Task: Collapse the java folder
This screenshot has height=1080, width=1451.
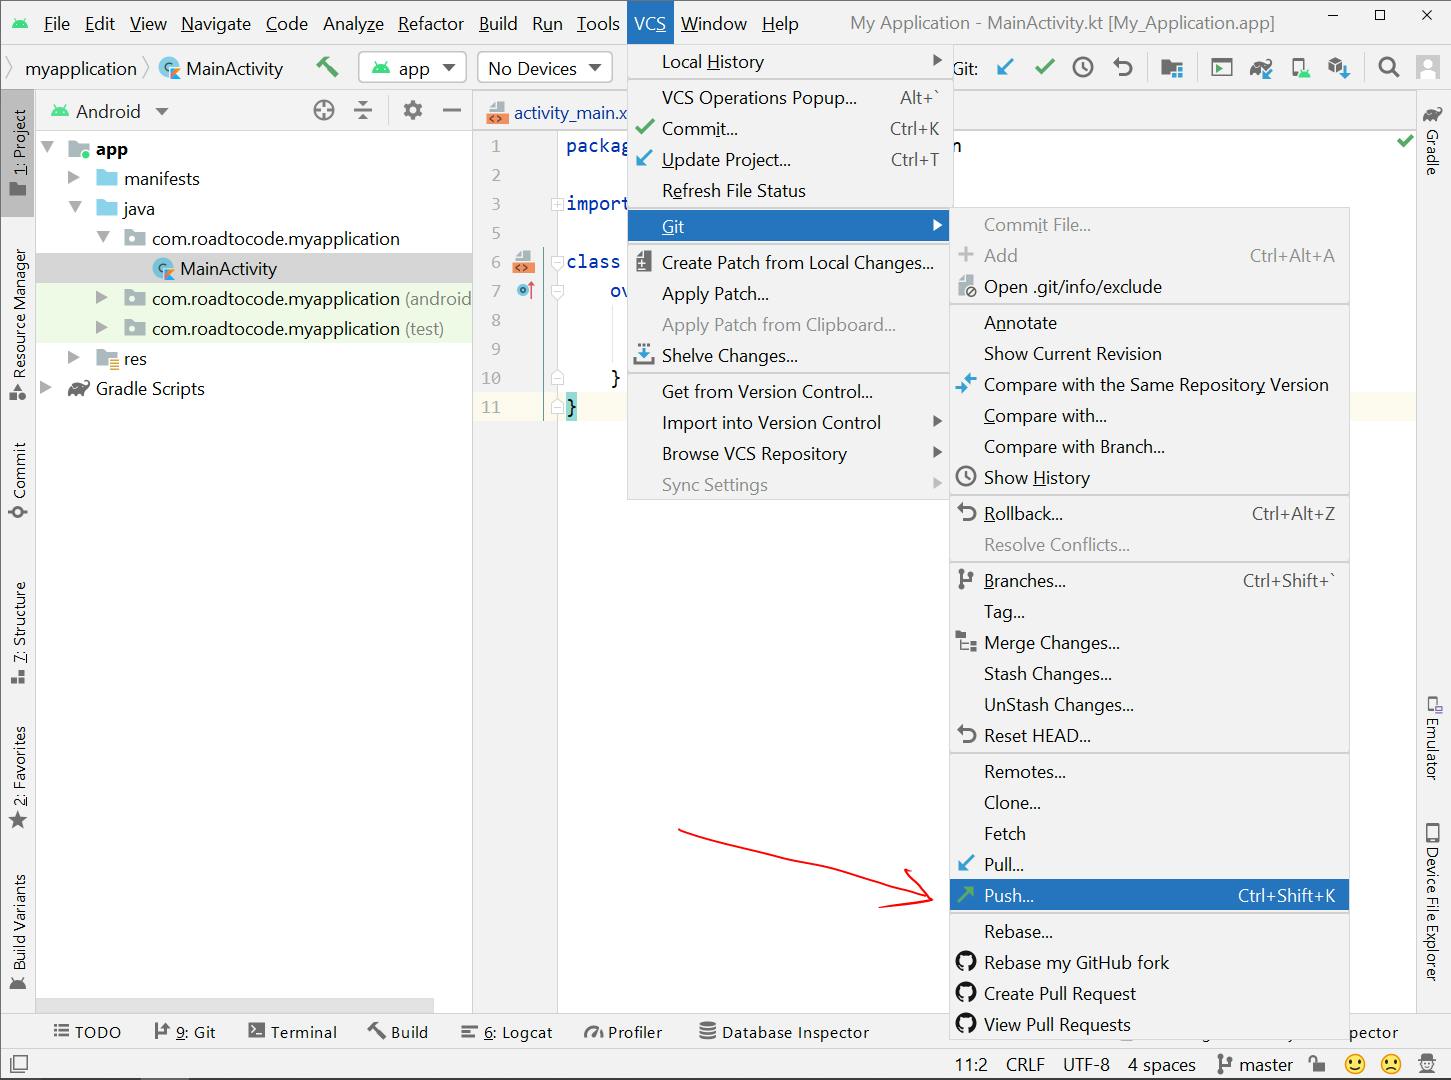Action: [75, 208]
